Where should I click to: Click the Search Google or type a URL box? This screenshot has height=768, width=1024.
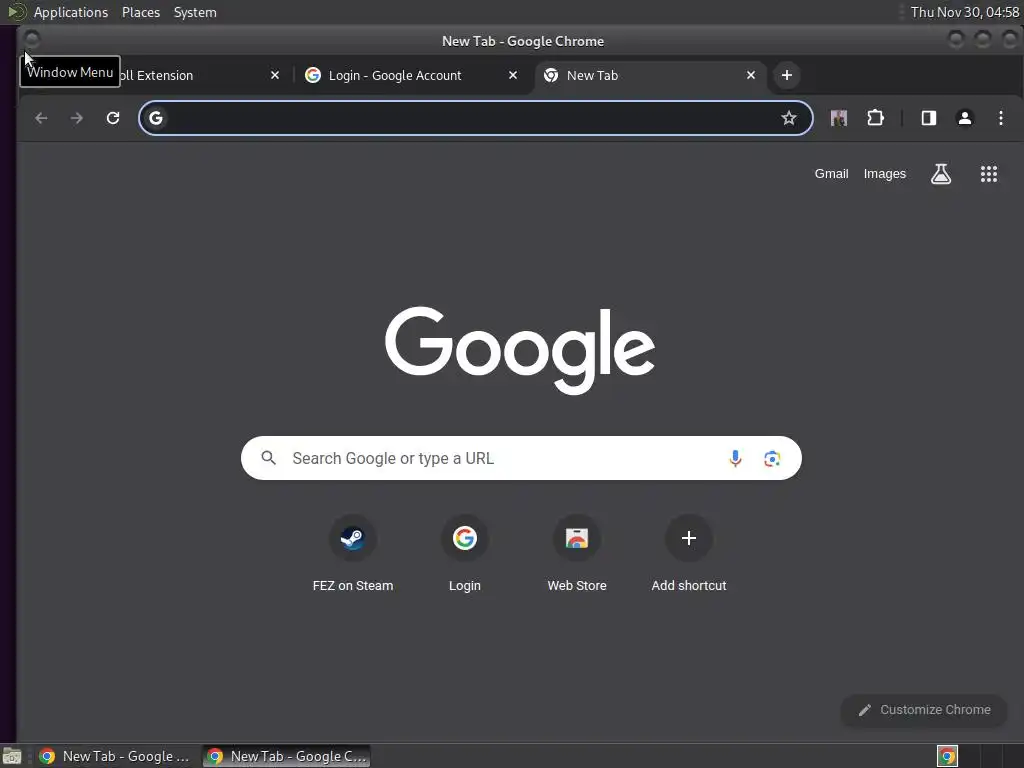point(521,458)
